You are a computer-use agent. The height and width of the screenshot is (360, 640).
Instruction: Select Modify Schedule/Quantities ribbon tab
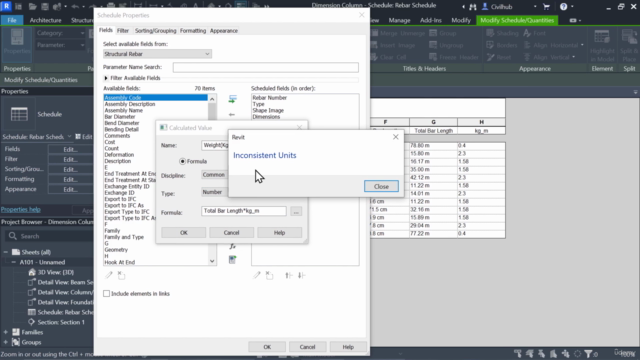point(517,20)
